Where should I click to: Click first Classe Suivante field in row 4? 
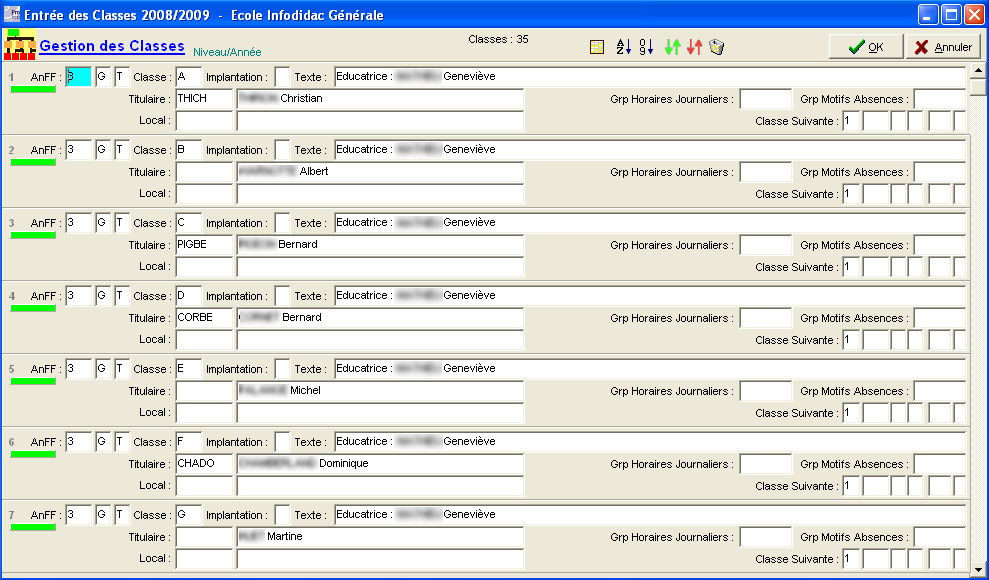(851, 340)
